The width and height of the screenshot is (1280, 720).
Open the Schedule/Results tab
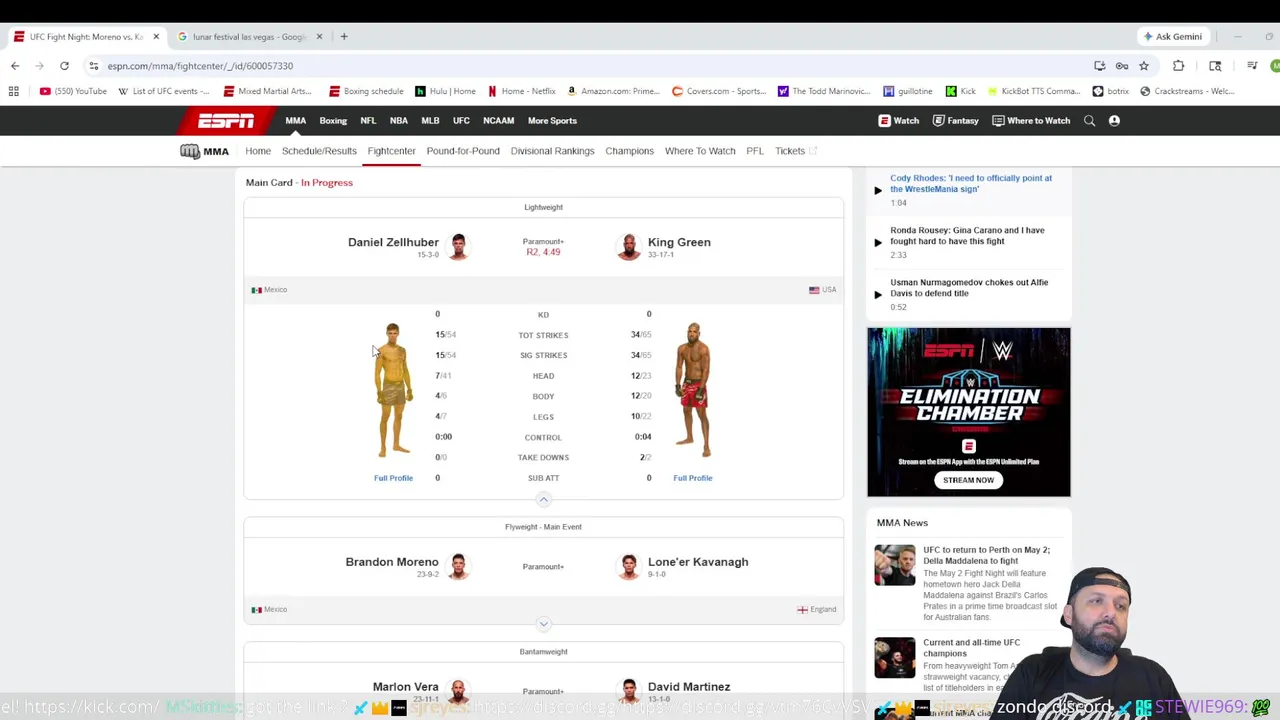[x=319, y=151]
